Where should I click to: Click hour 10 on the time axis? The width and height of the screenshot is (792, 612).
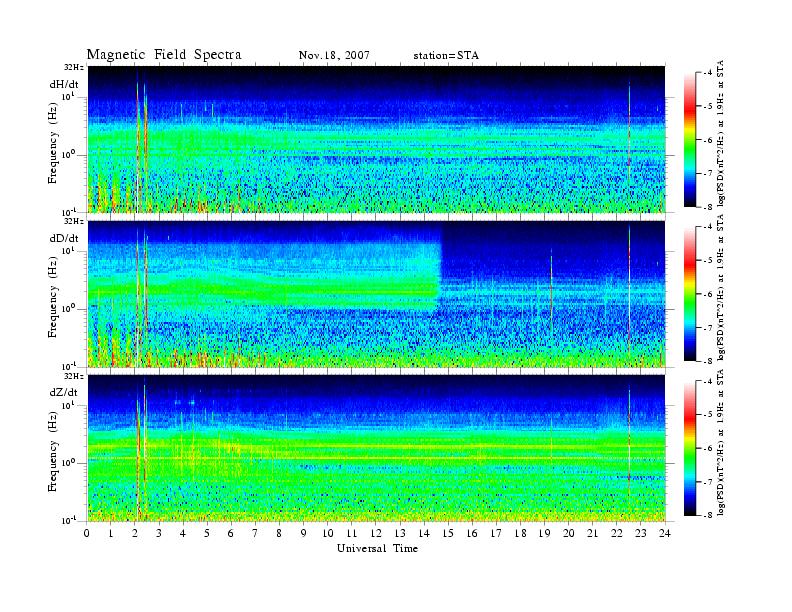click(328, 533)
